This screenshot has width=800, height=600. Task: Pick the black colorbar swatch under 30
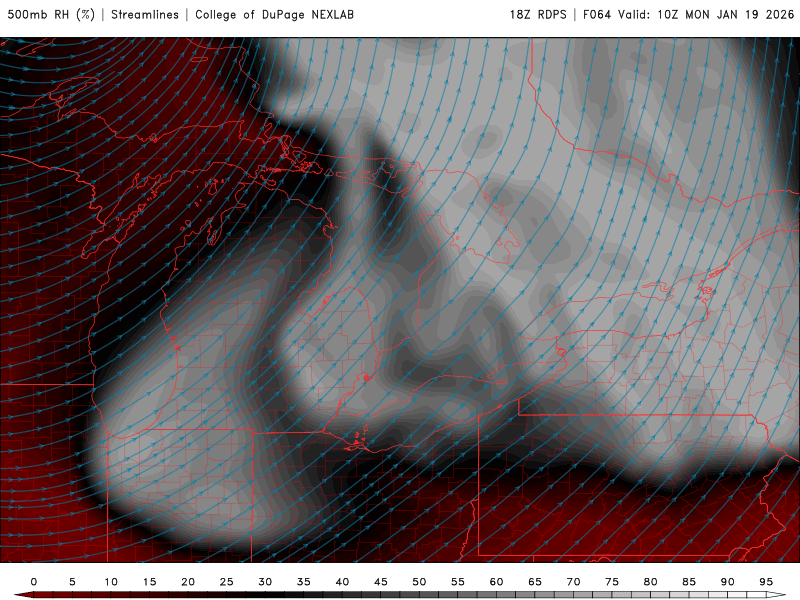265,595
